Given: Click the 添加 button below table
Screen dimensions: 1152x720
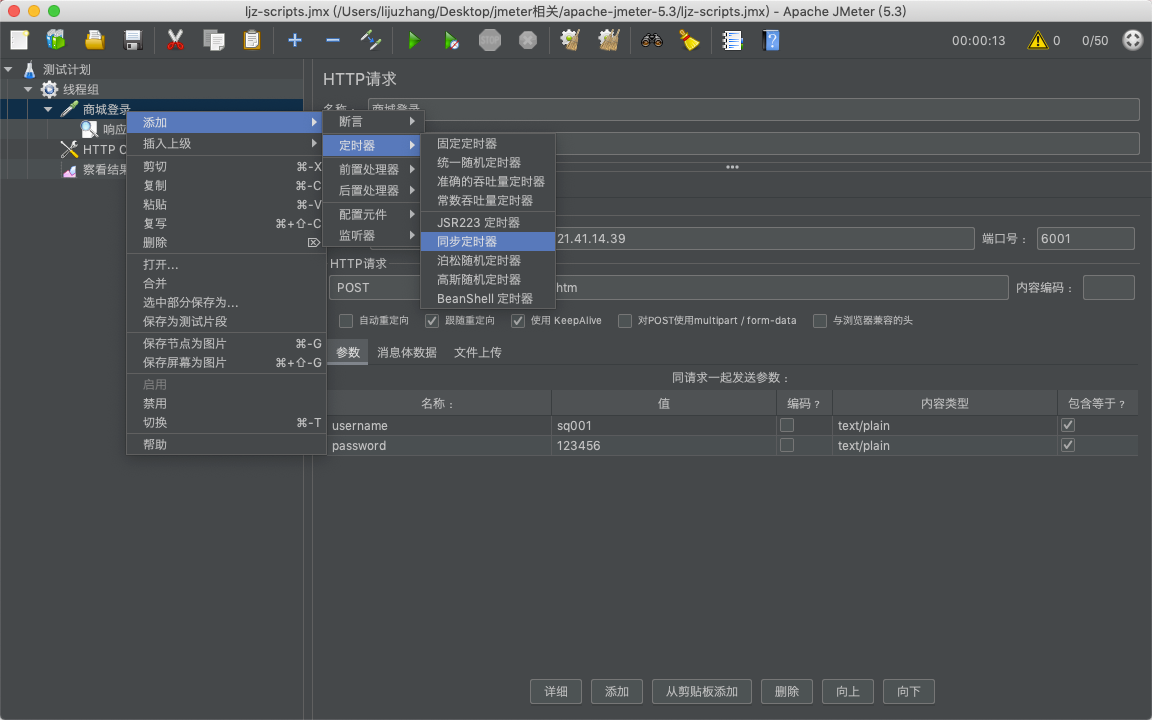Looking at the screenshot, I should coord(617,692).
